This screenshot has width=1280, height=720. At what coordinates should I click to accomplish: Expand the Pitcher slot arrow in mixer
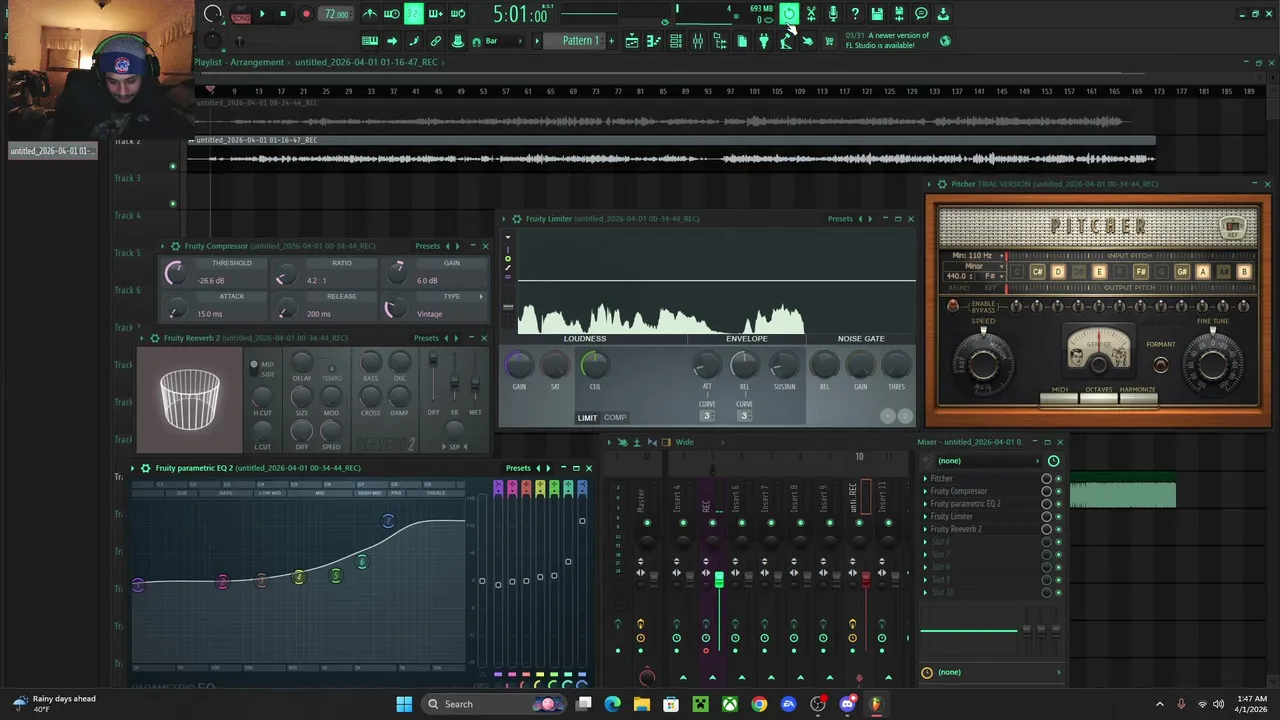coord(925,479)
